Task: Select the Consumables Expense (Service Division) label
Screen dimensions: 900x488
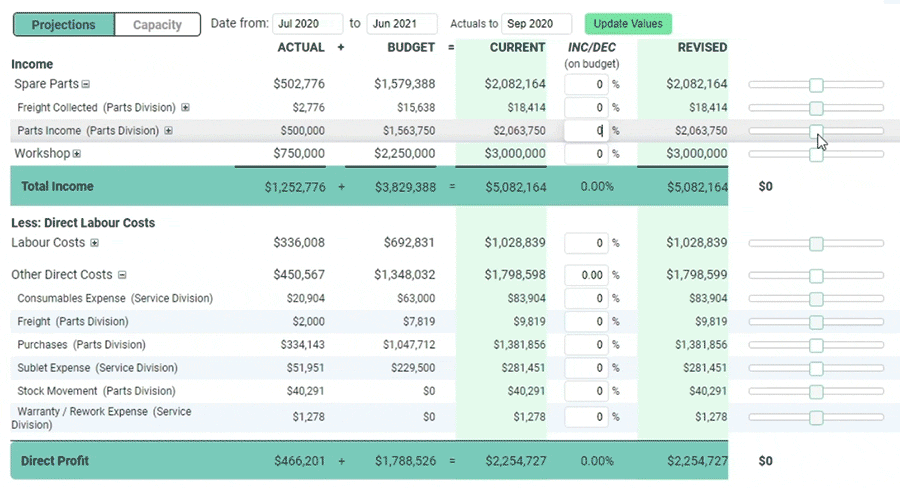Action: click(x=115, y=298)
